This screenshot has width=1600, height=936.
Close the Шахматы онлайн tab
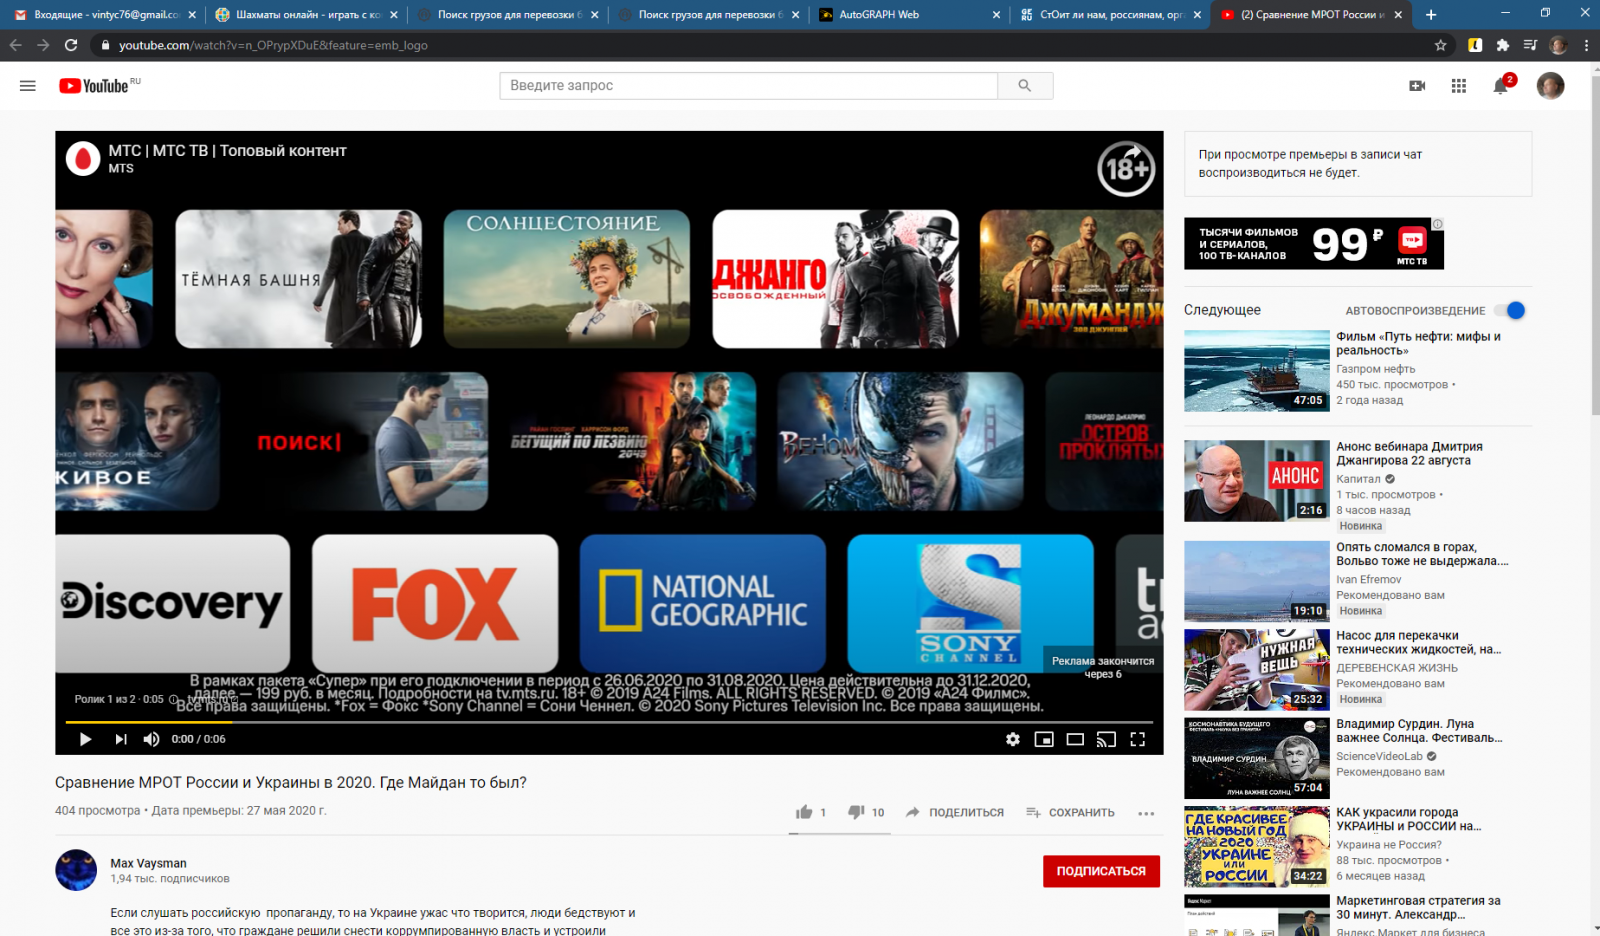394,15
